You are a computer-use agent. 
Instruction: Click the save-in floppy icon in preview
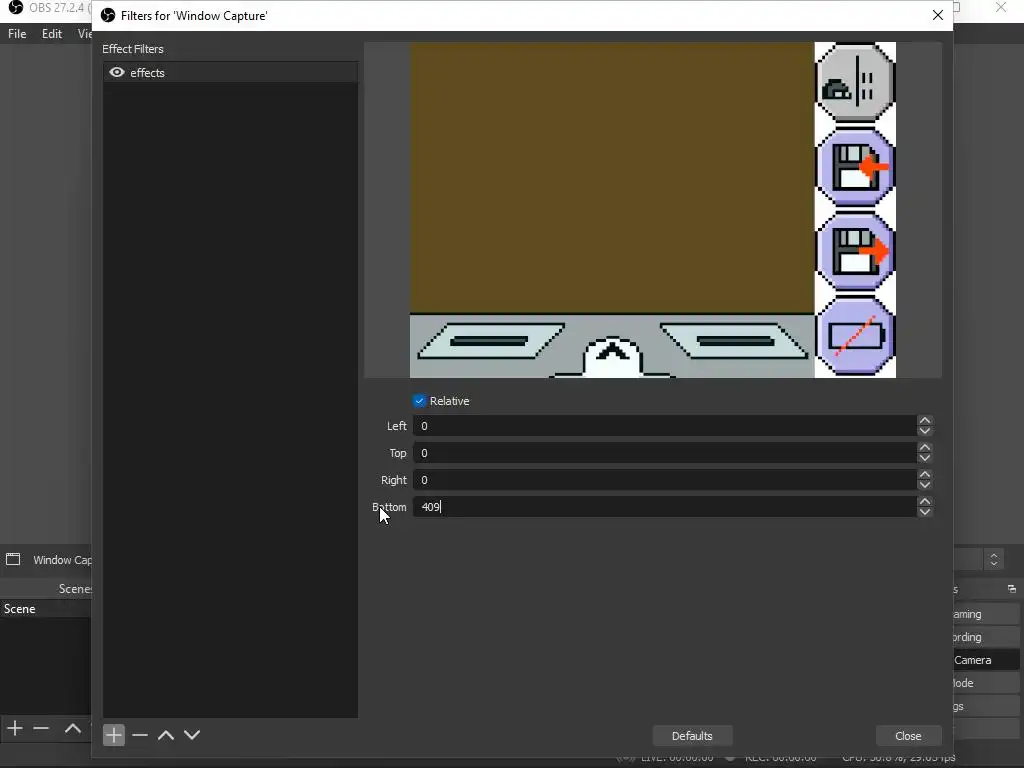coord(856,167)
